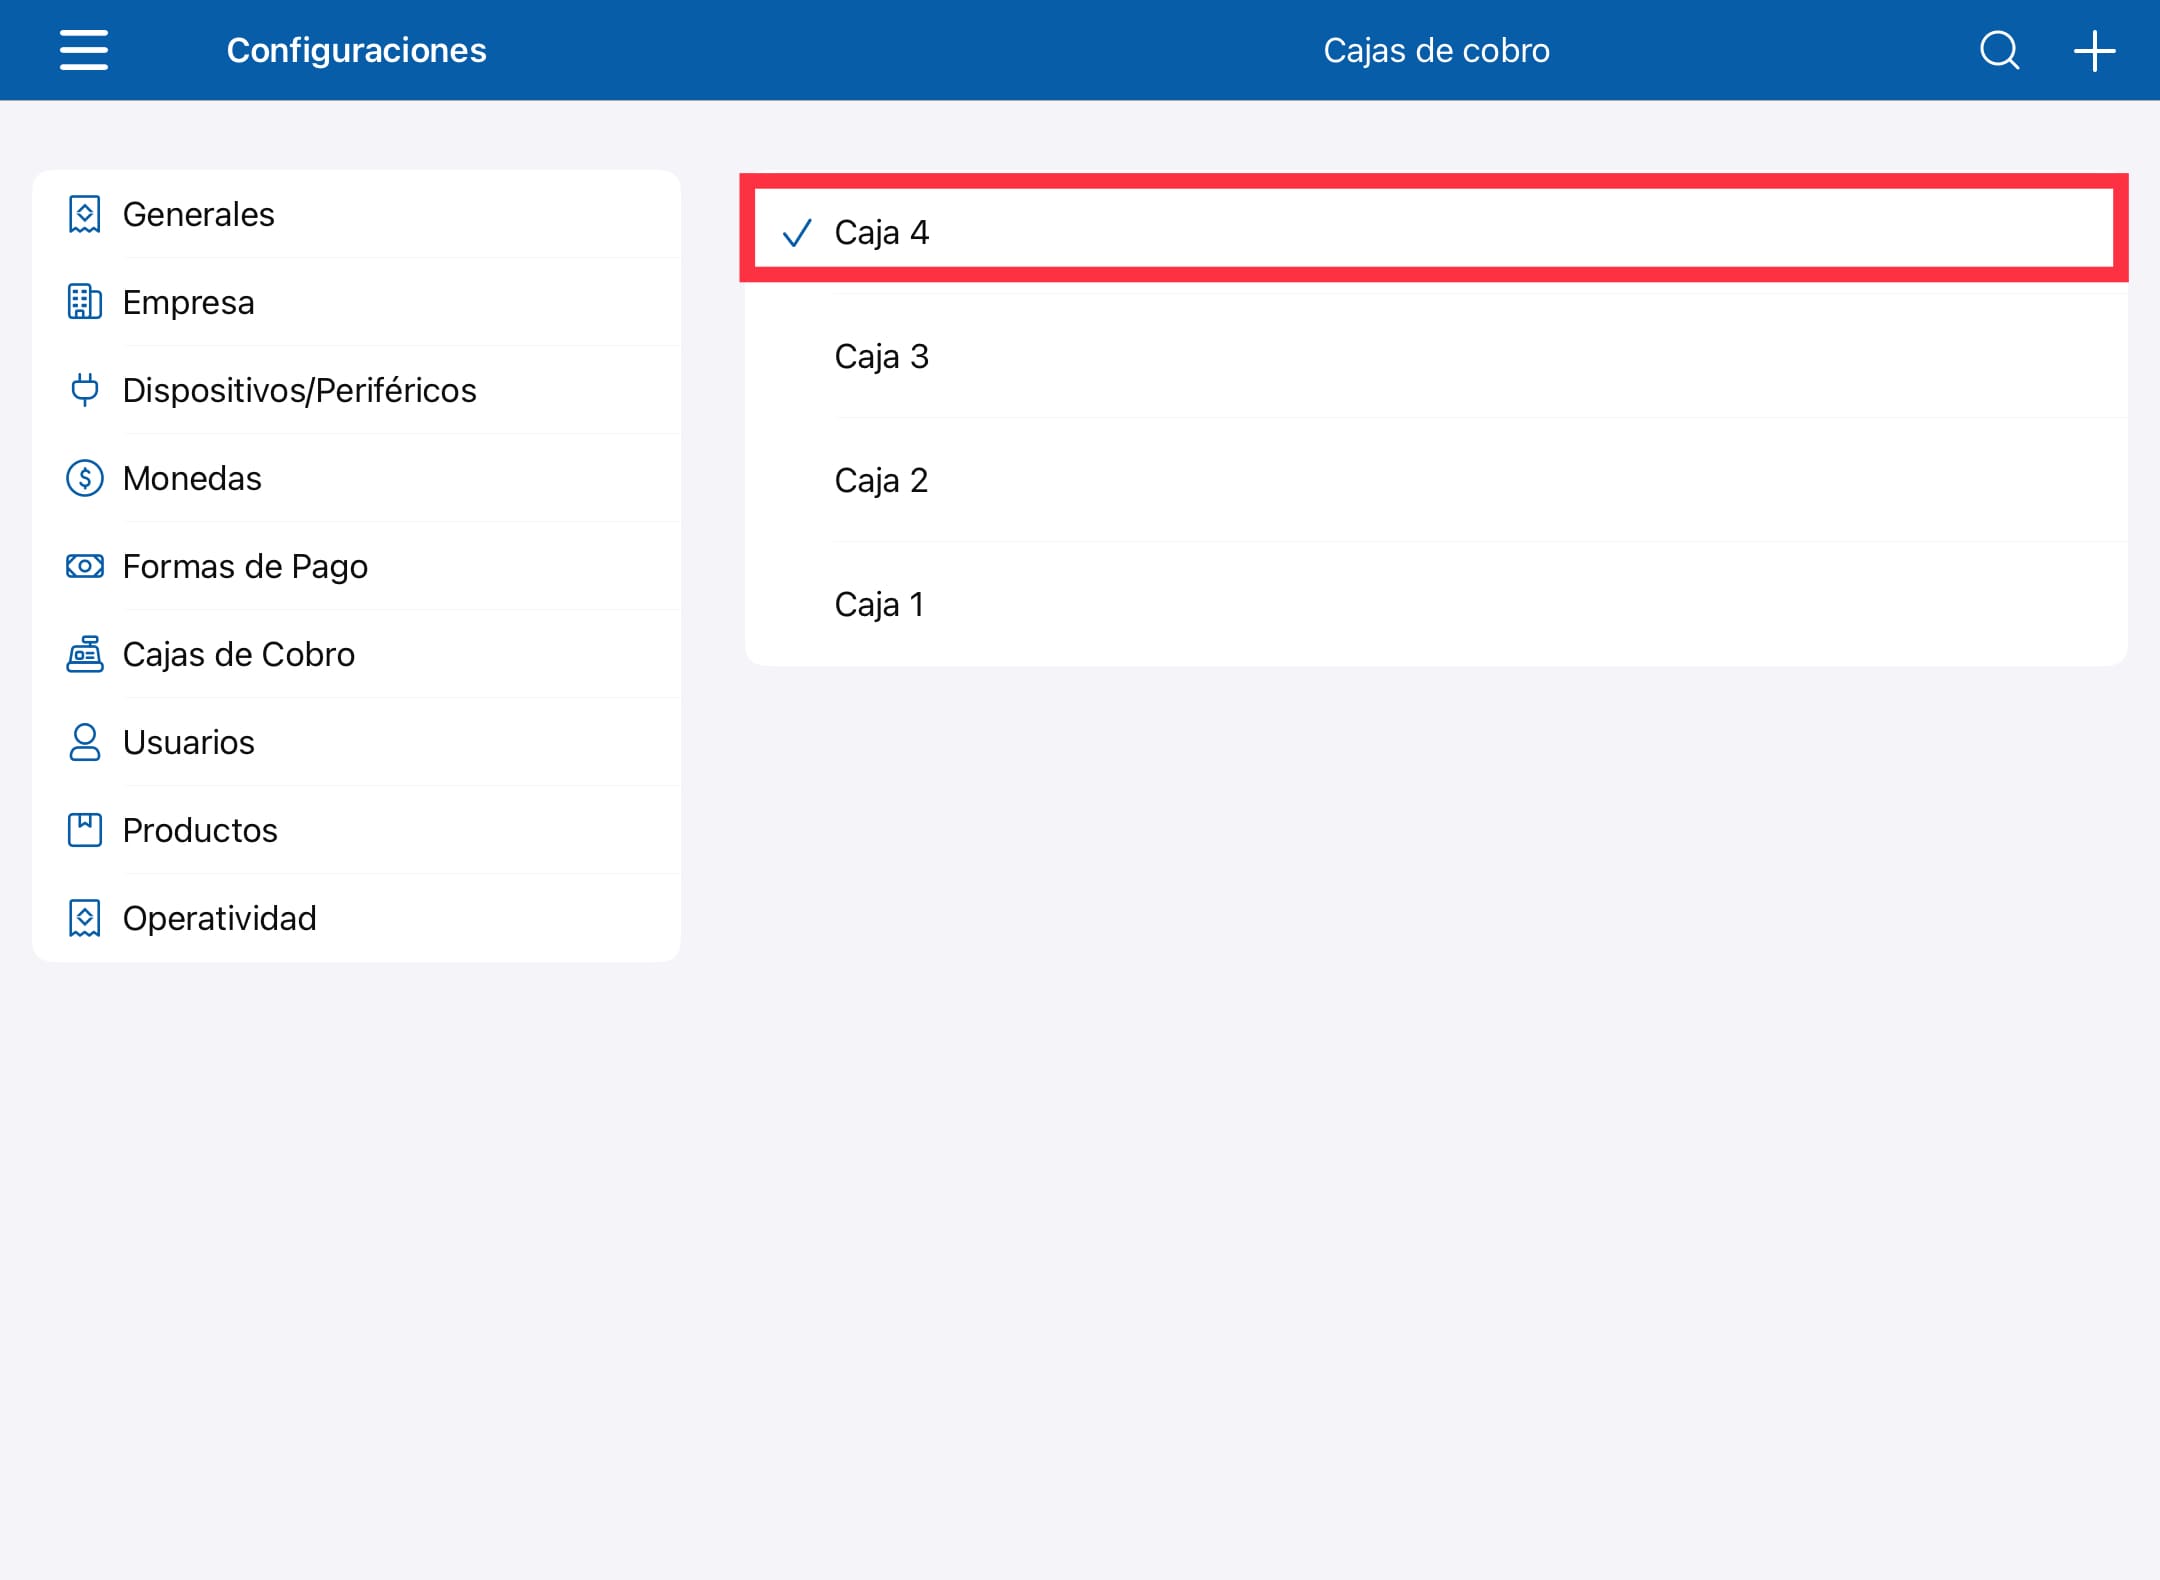Open Formas de Pago settings
This screenshot has width=2160, height=1580.
click(x=357, y=566)
